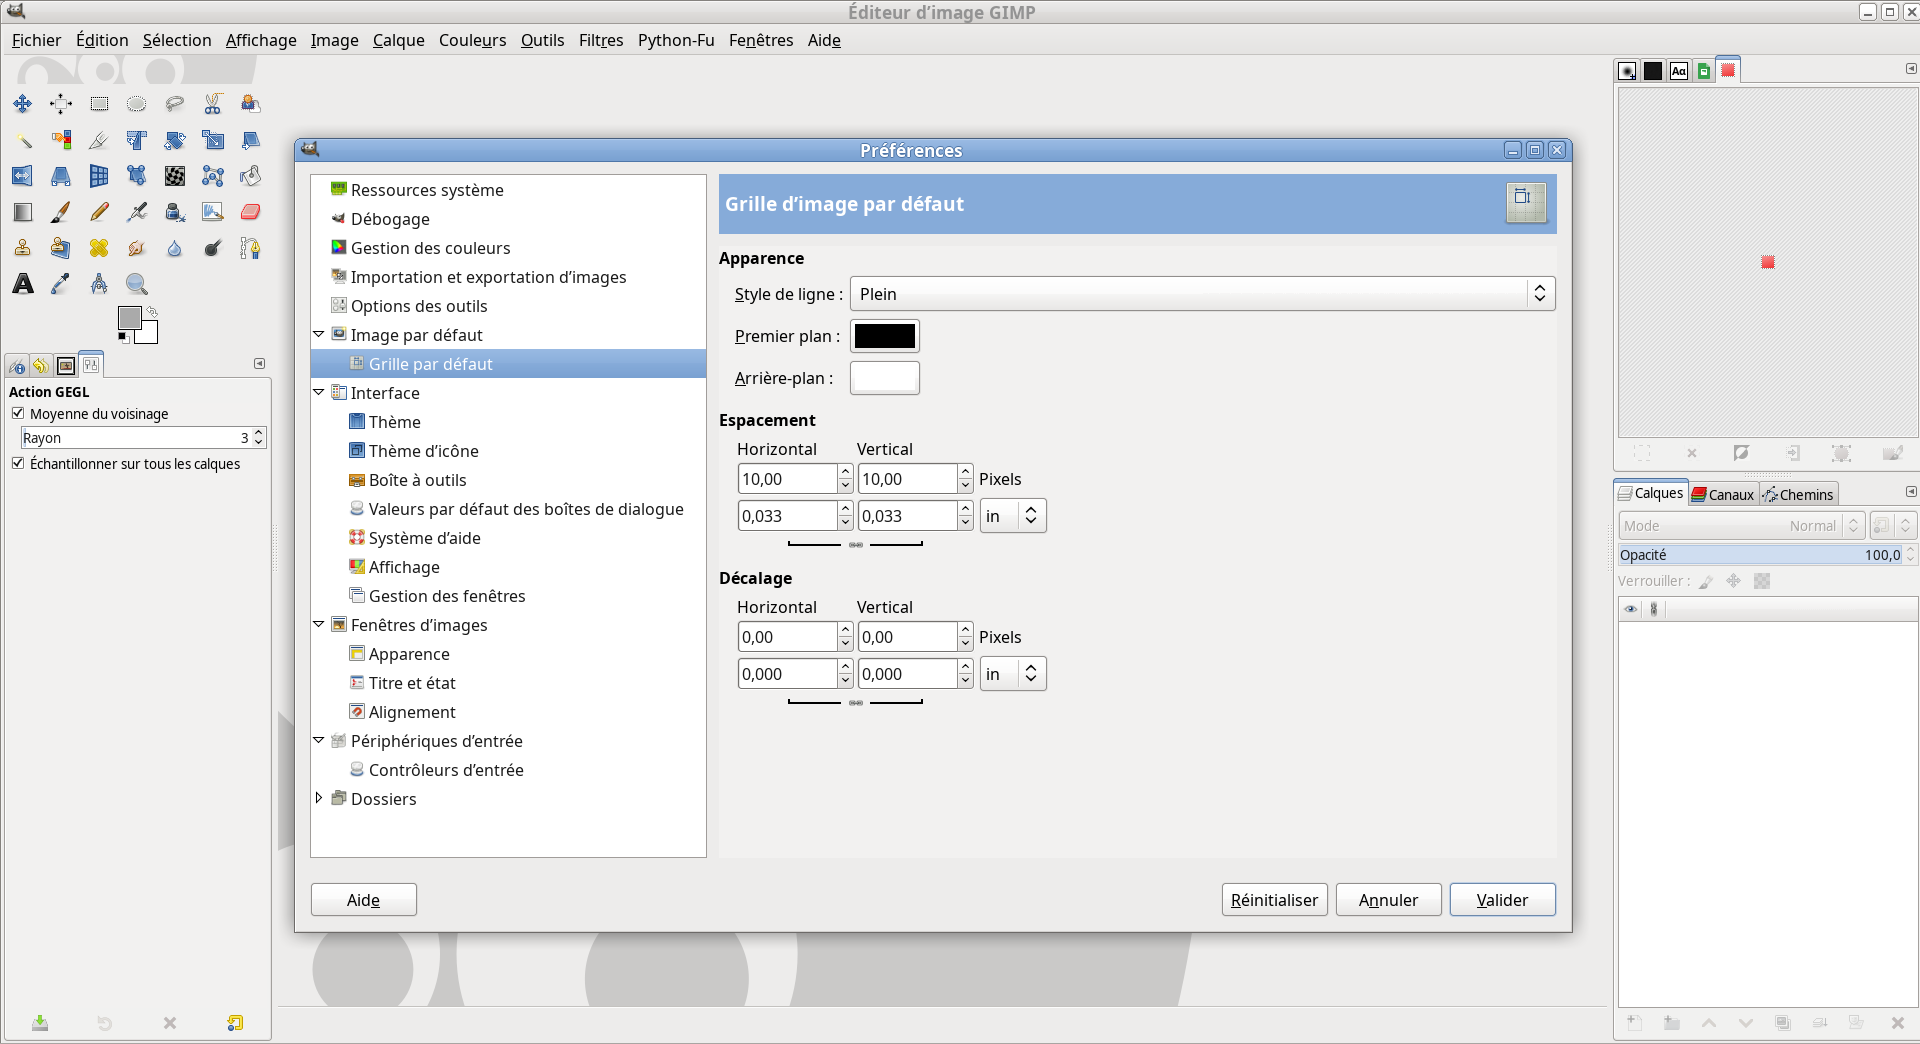Choose the Ellipse Select tool
Screen dimensions: 1920x1044
click(137, 104)
